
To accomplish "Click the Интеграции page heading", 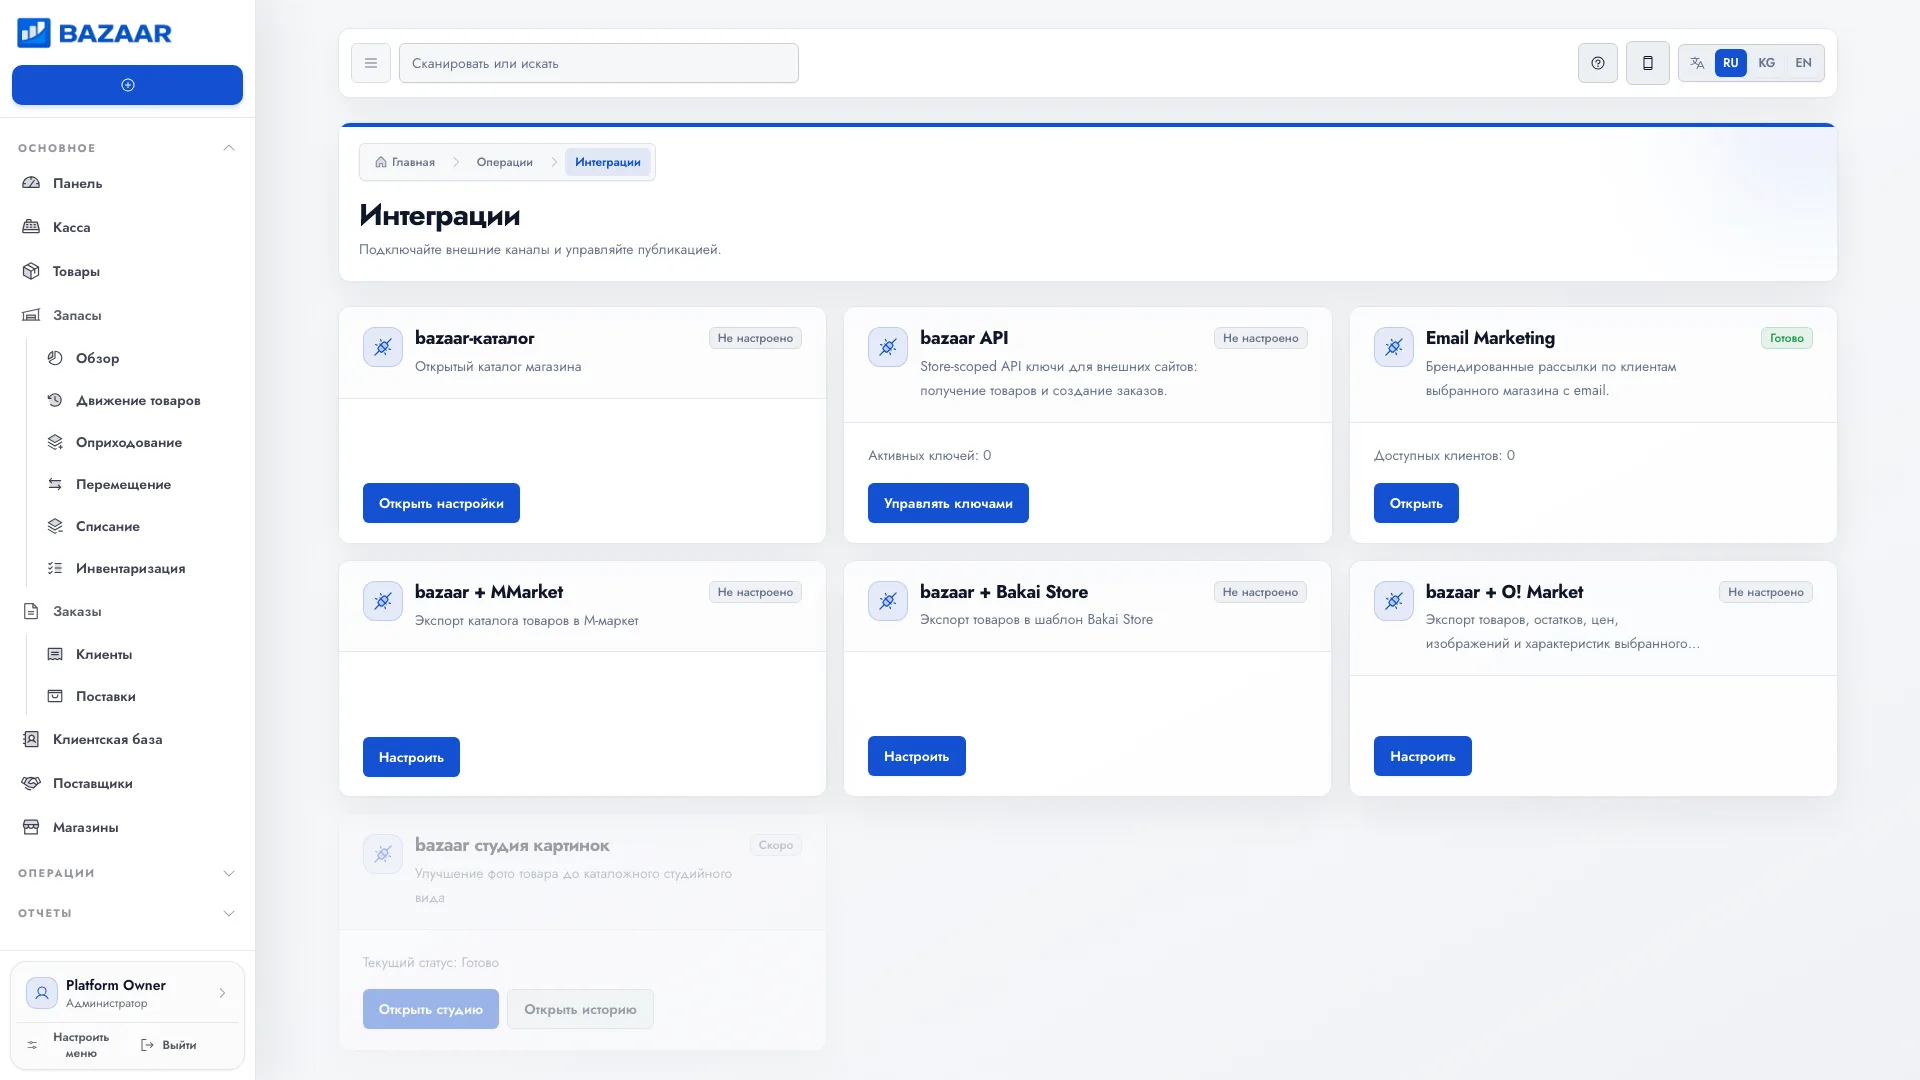I will pyautogui.click(x=440, y=215).
